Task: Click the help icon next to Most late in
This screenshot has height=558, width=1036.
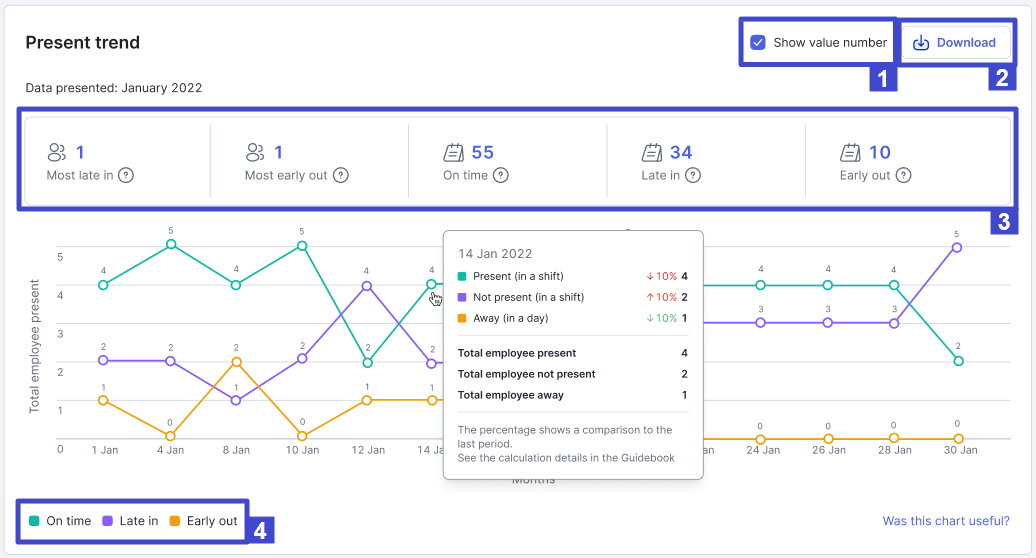Action: [126, 175]
